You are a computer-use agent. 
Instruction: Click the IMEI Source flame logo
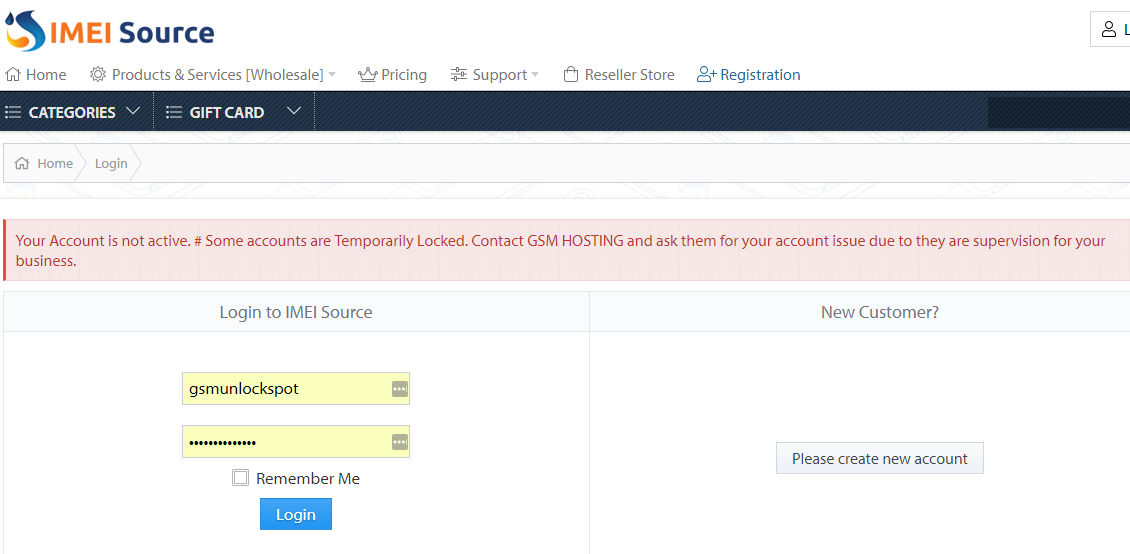pos(25,31)
